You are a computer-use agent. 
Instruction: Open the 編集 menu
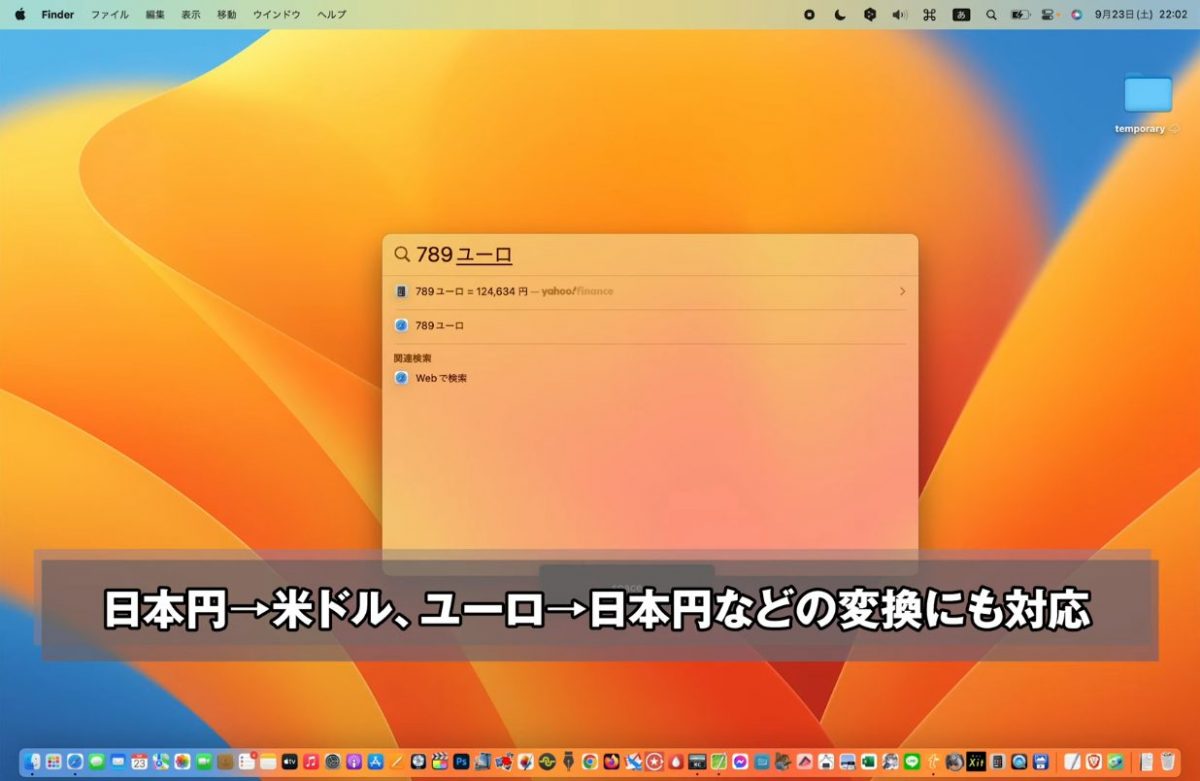point(155,15)
